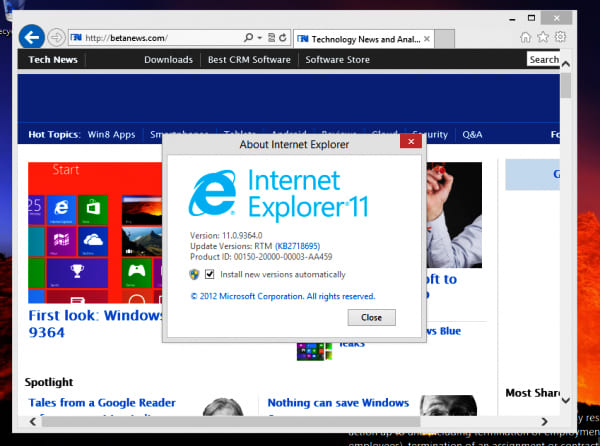Open the Q&A hot topic link
This screenshot has height=446, width=600.
pos(472,135)
